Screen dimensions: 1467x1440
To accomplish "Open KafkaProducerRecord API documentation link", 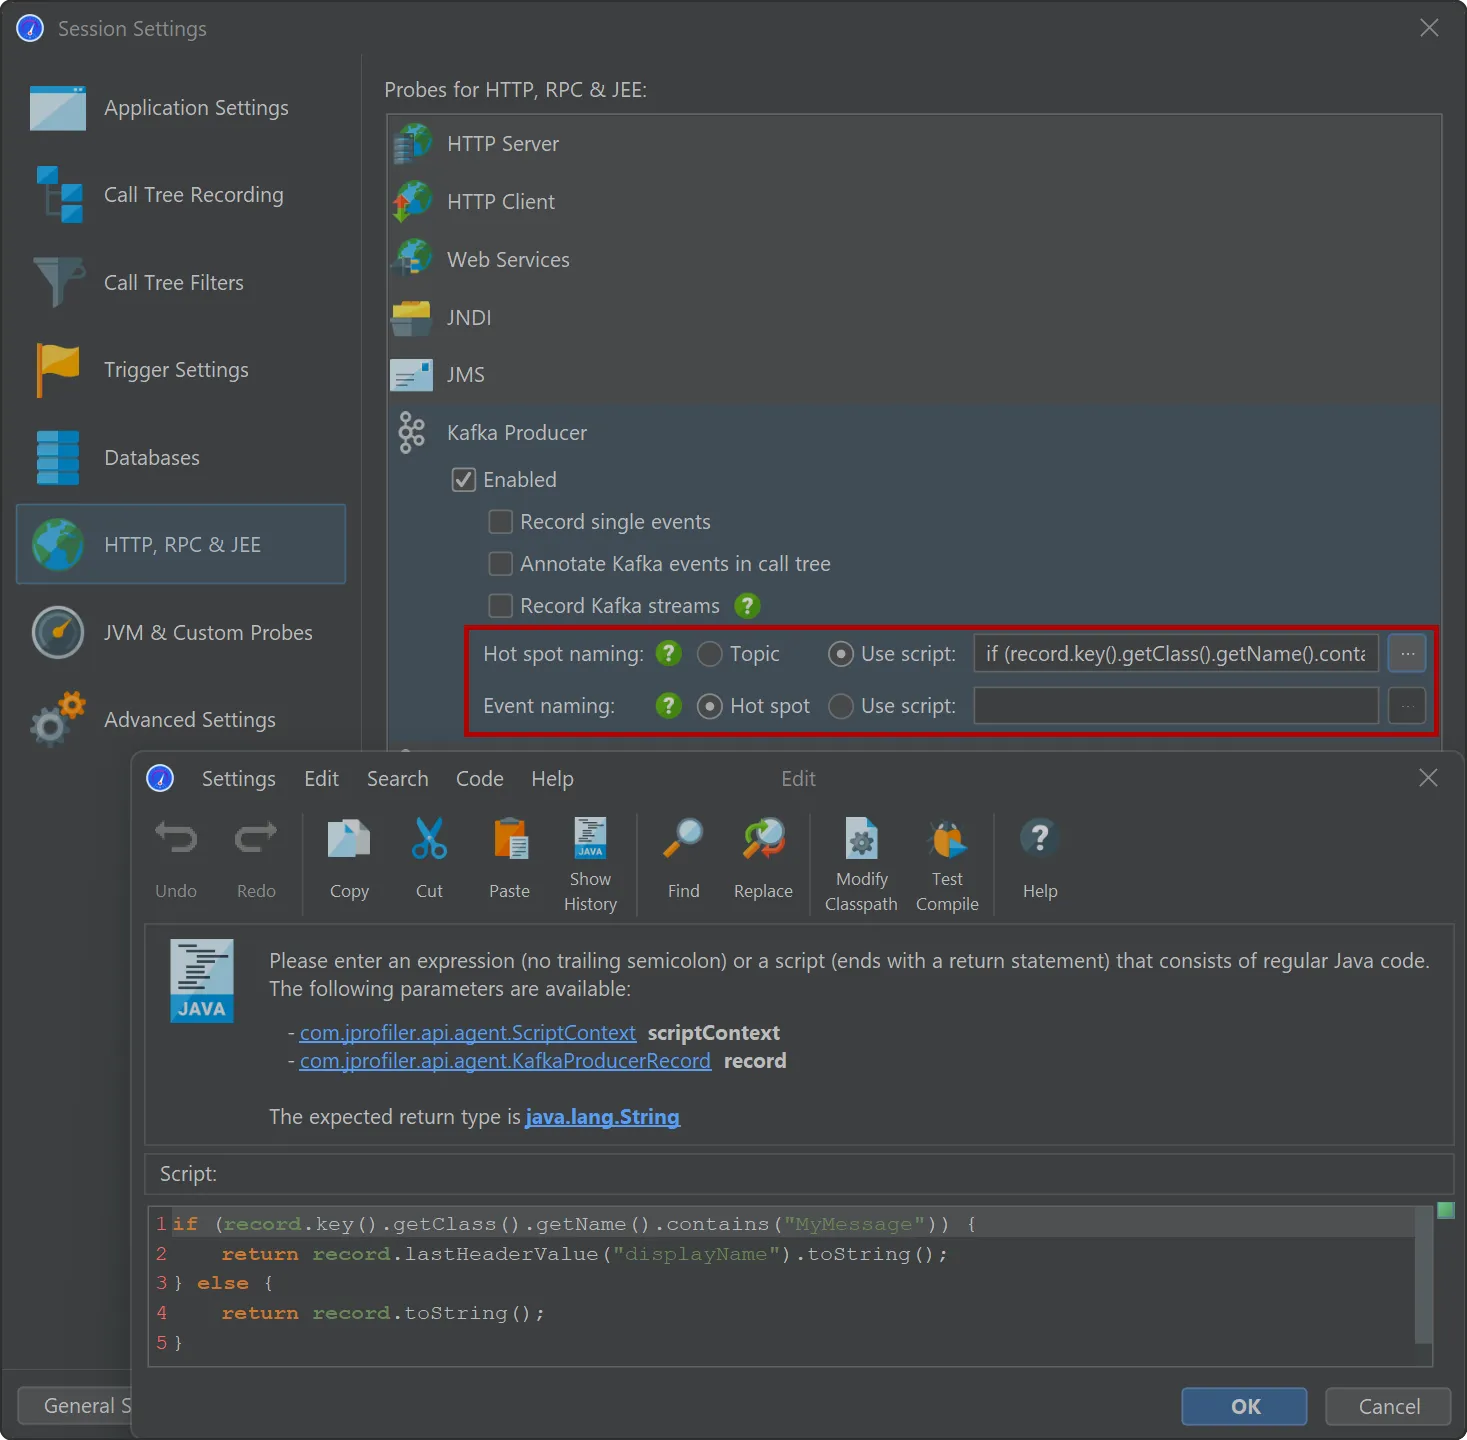I will [505, 1061].
